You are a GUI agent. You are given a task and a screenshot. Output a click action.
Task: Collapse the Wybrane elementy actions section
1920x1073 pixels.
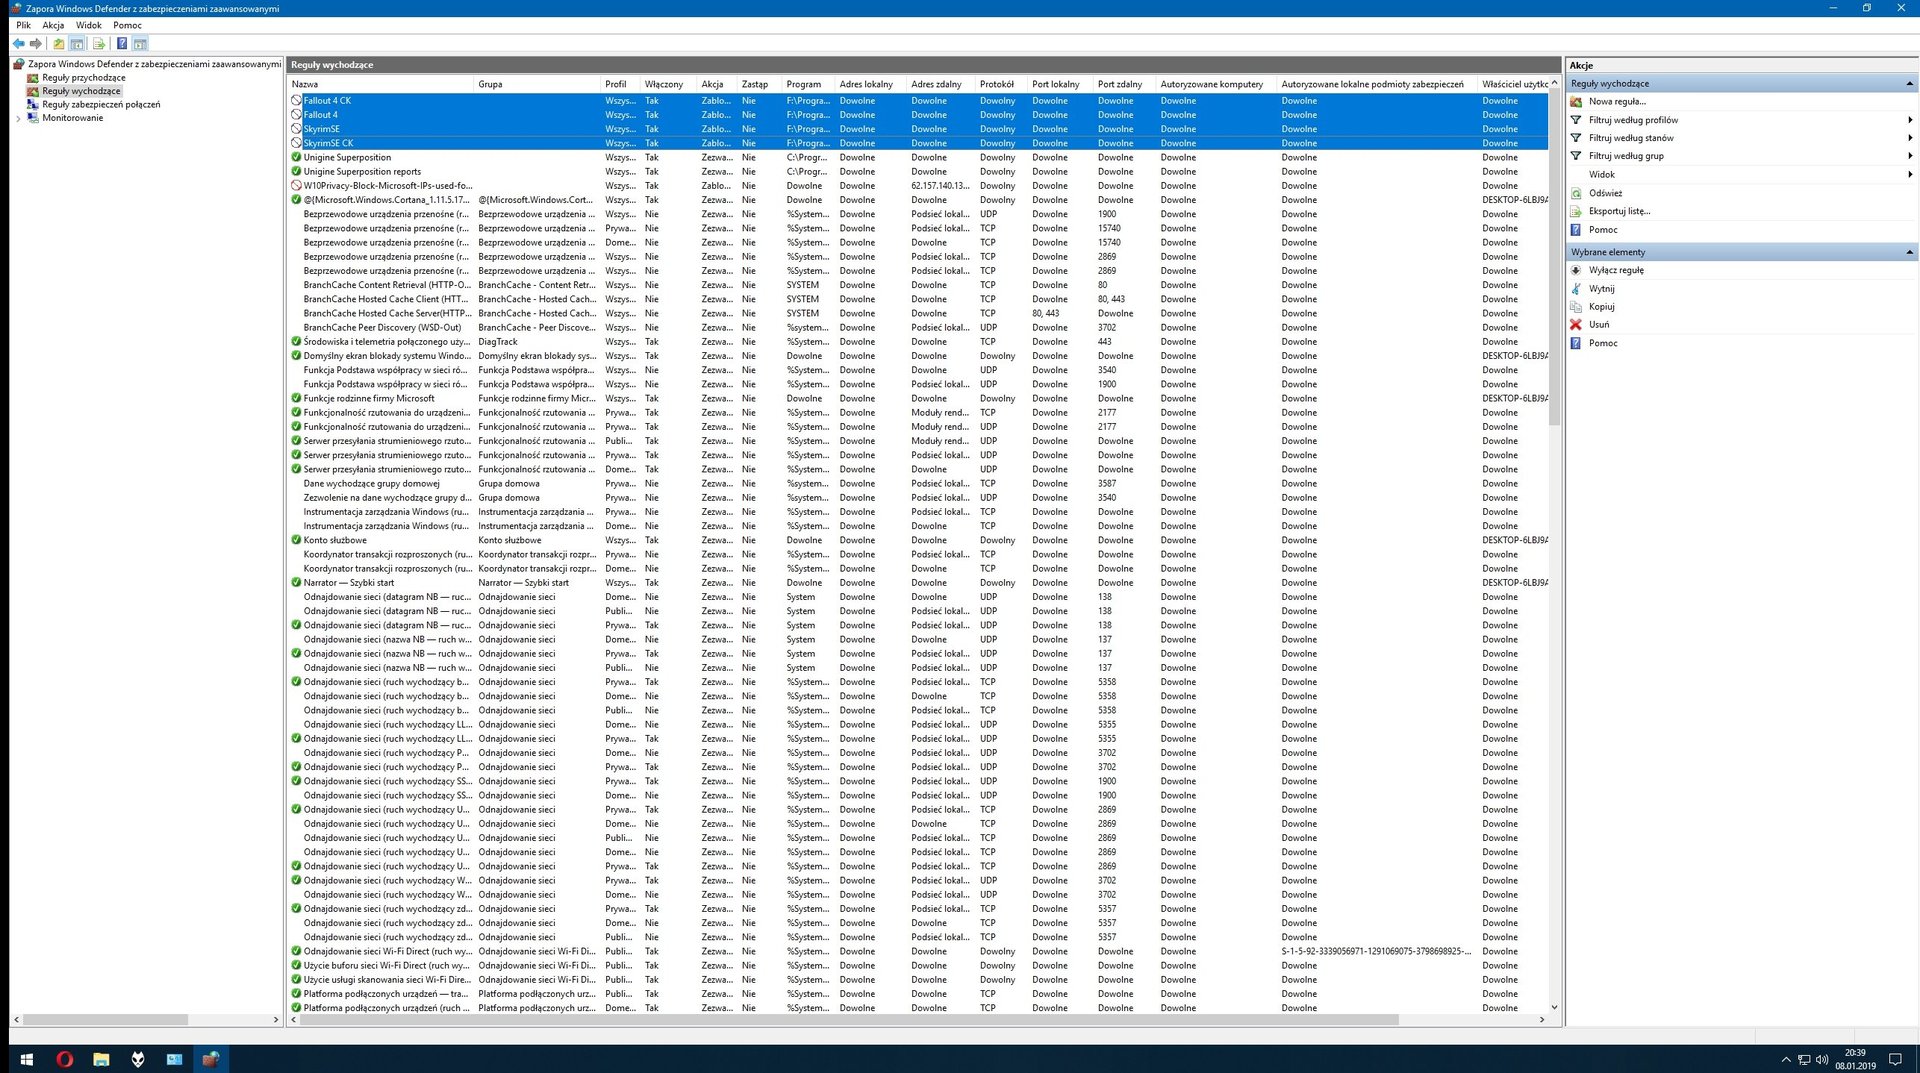(x=1909, y=252)
